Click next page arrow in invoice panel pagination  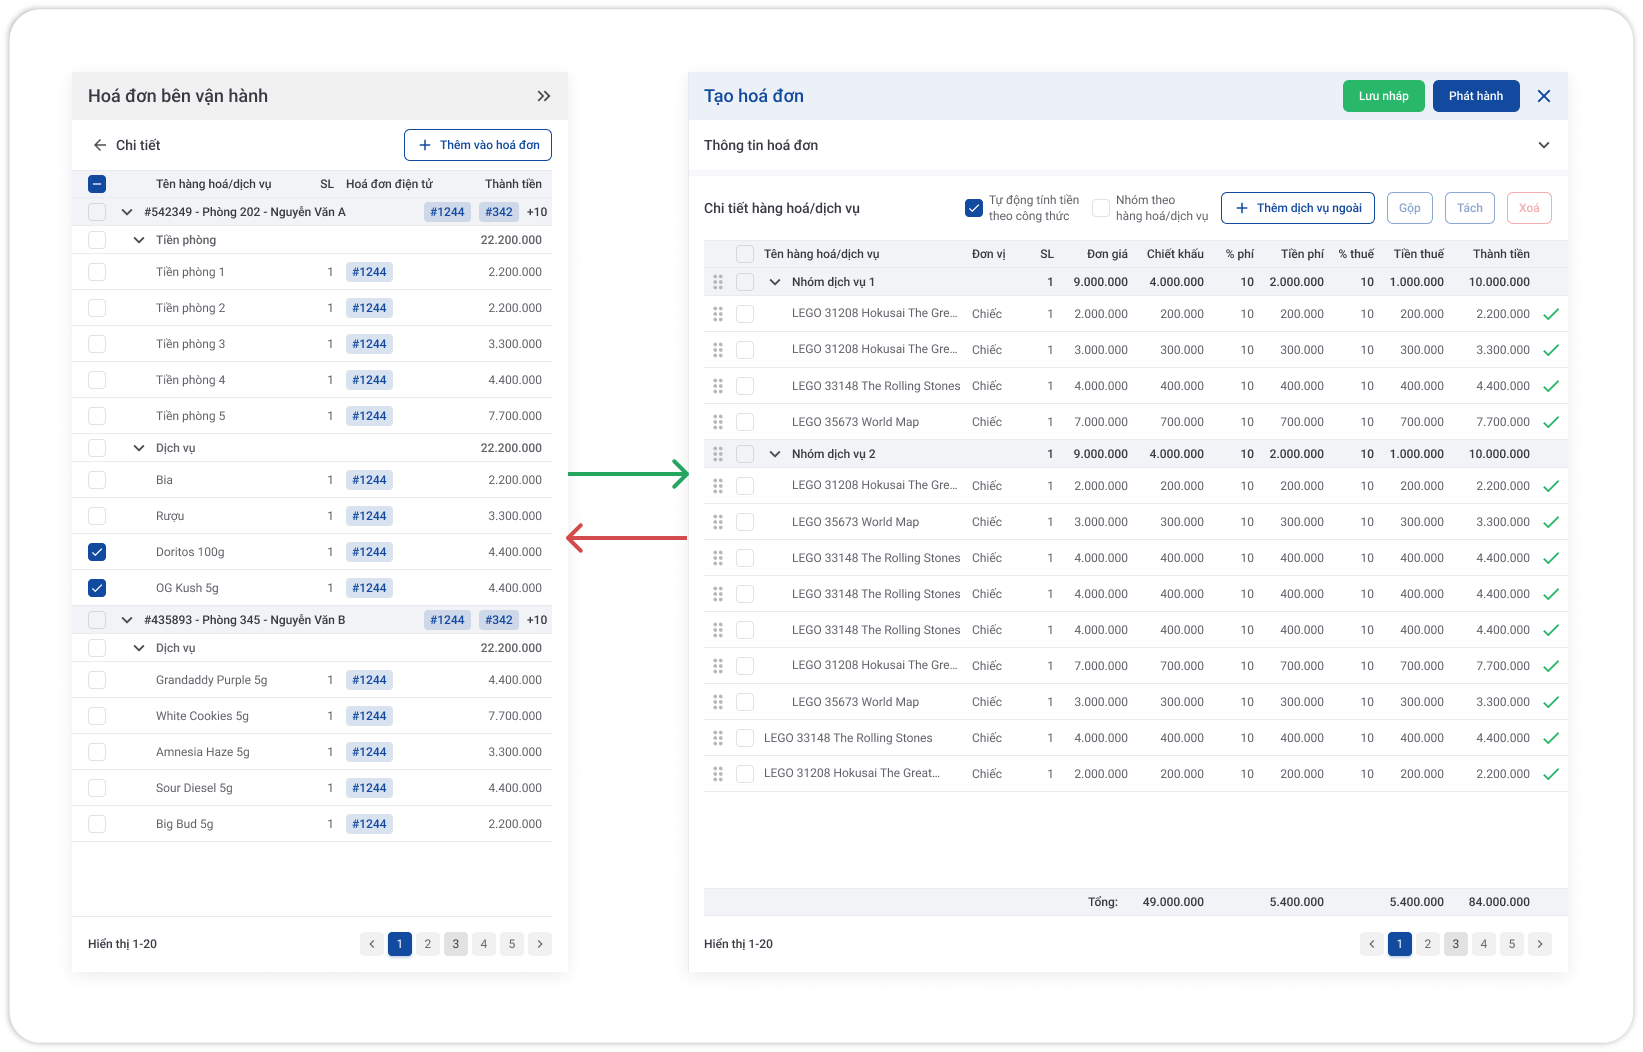coord(1540,944)
